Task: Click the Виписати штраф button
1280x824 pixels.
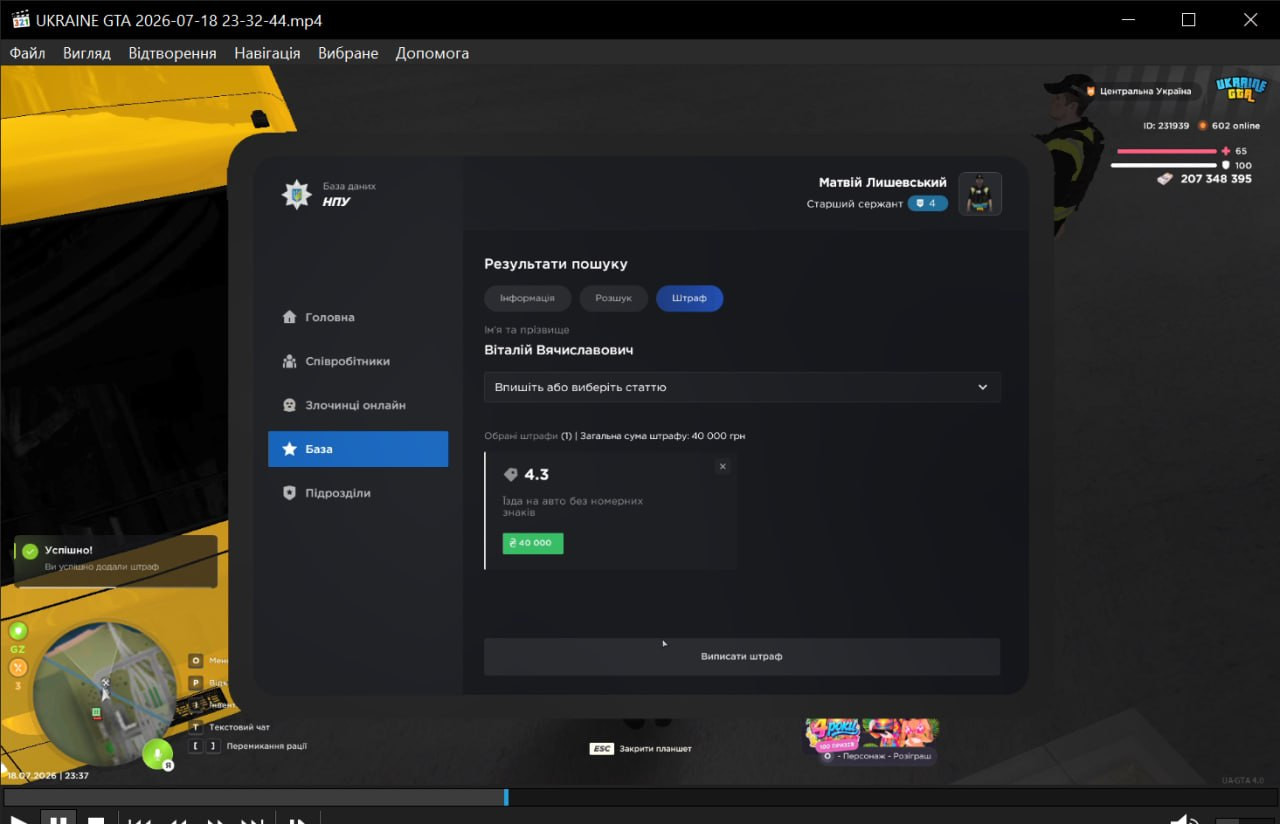Action: tap(742, 657)
